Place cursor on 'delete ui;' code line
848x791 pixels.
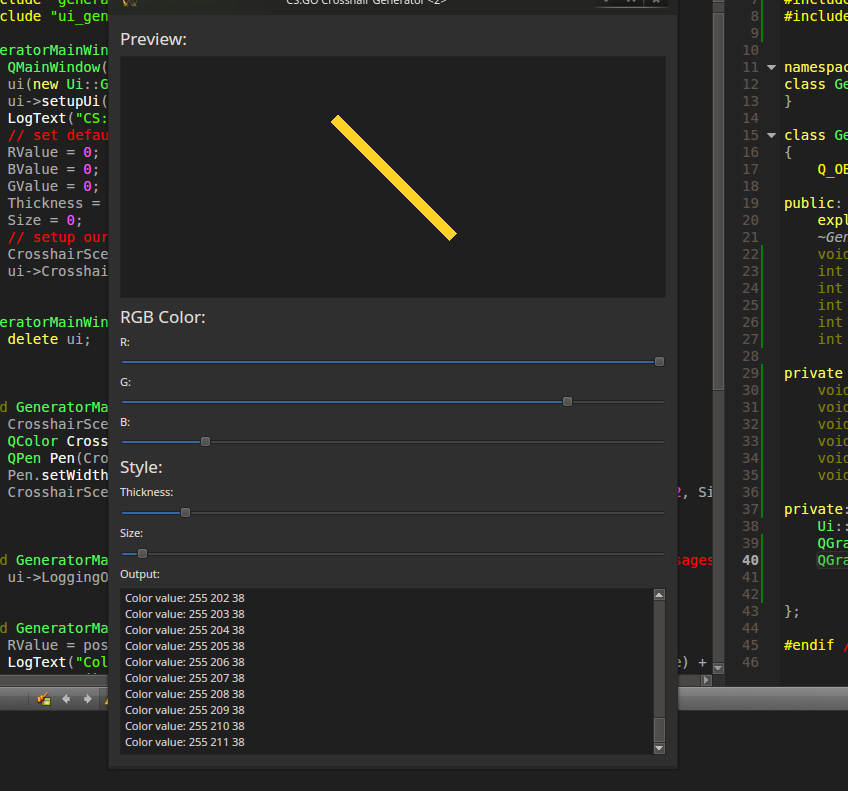coord(49,340)
